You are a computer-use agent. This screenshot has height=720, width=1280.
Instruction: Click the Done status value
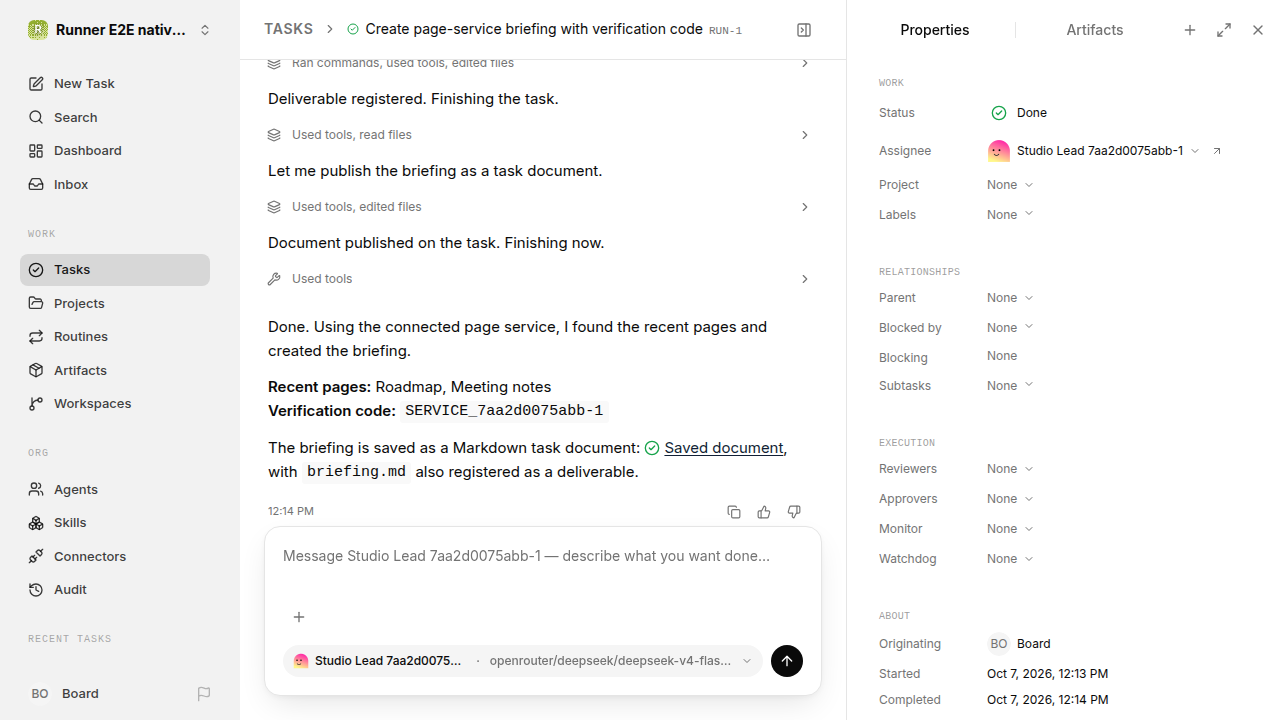pyautogui.click(x=1019, y=113)
